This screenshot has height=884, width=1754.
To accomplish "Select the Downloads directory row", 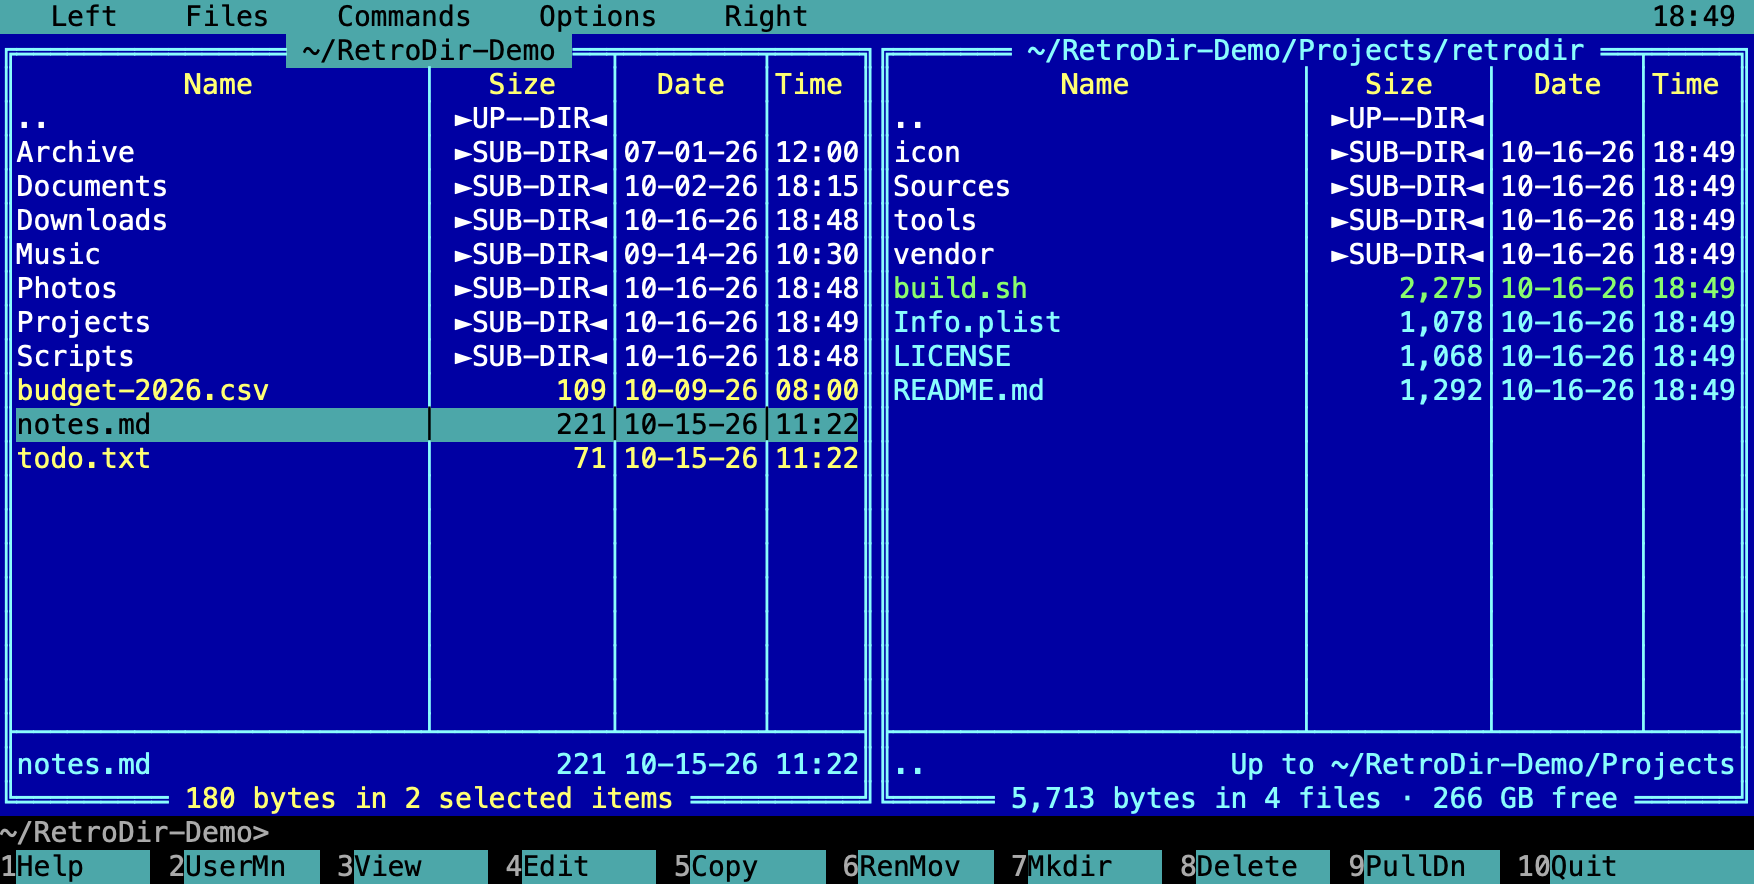I will point(438,221).
